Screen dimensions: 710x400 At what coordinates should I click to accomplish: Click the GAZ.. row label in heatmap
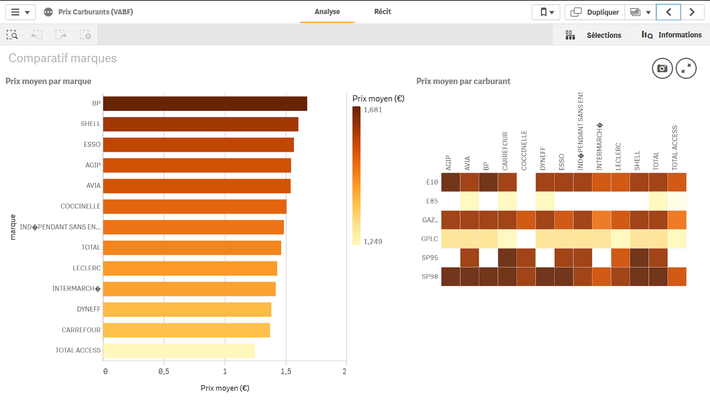click(430, 220)
